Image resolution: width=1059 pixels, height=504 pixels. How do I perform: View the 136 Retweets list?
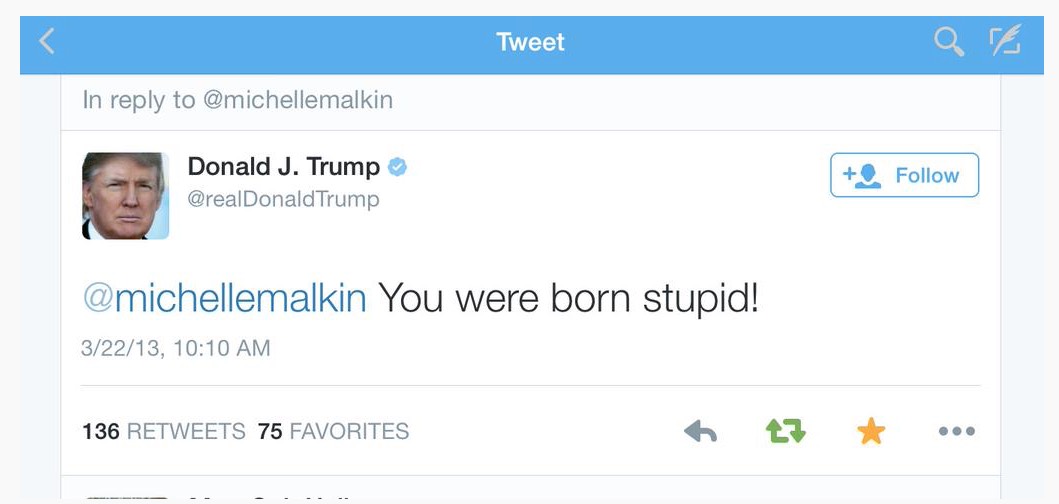(x=163, y=431)
